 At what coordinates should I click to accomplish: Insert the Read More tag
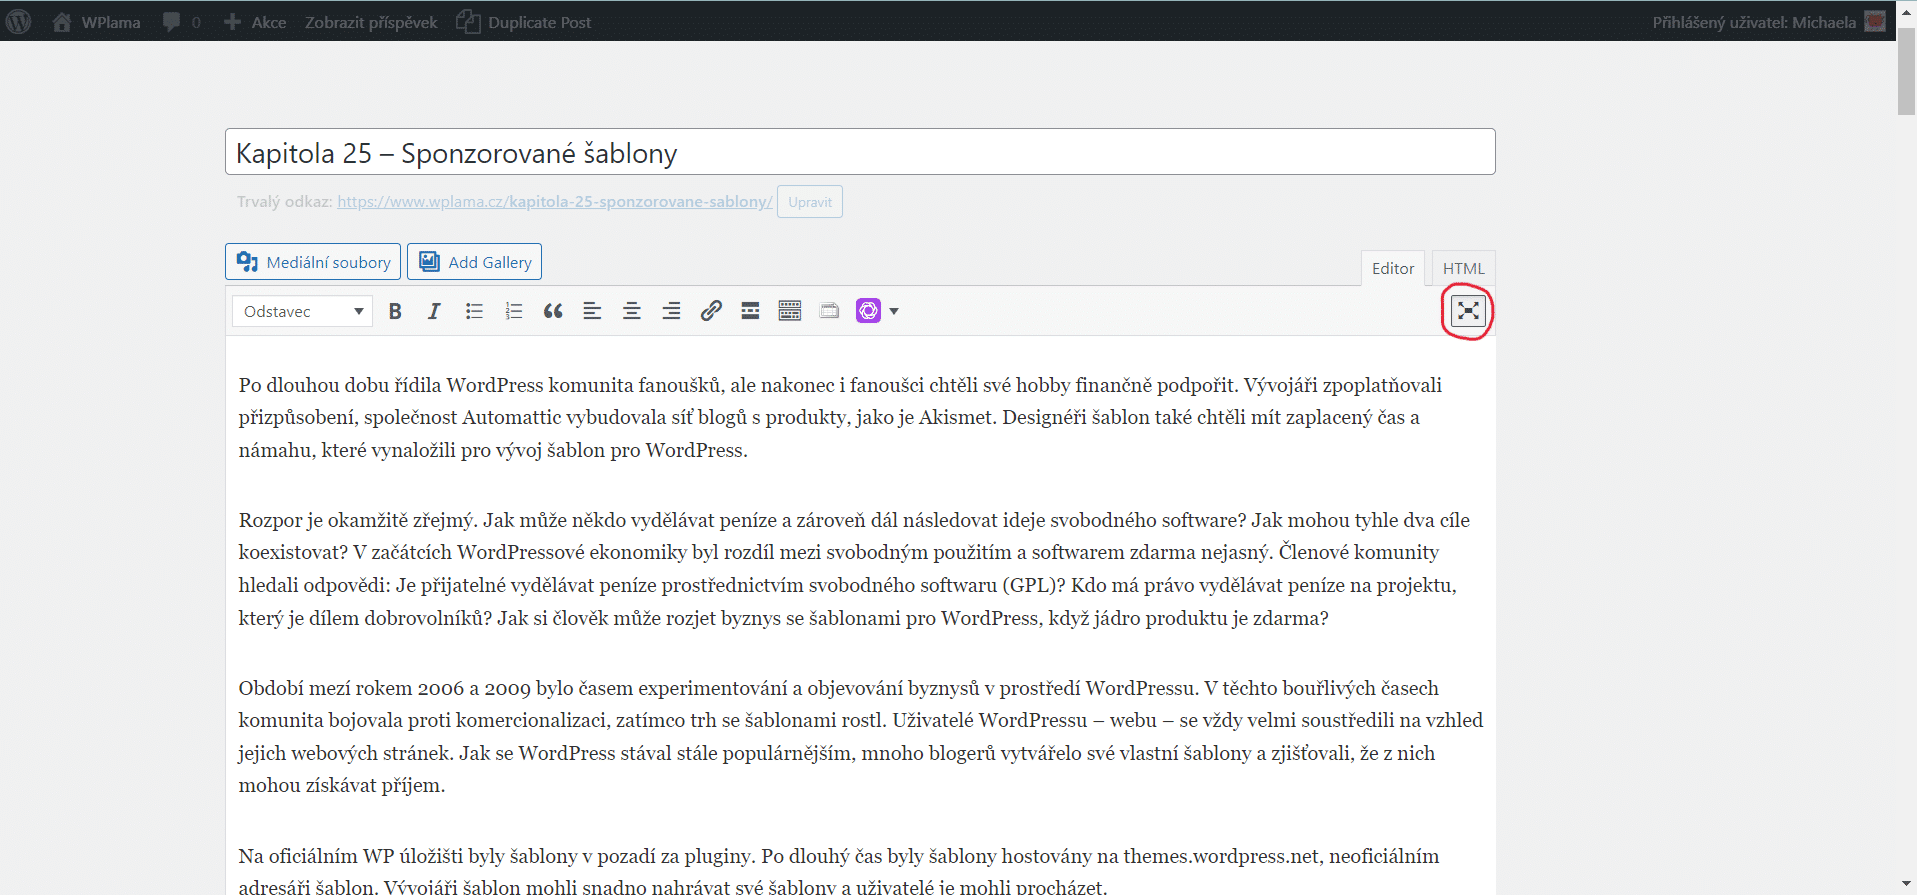click(x=750, y=311)
